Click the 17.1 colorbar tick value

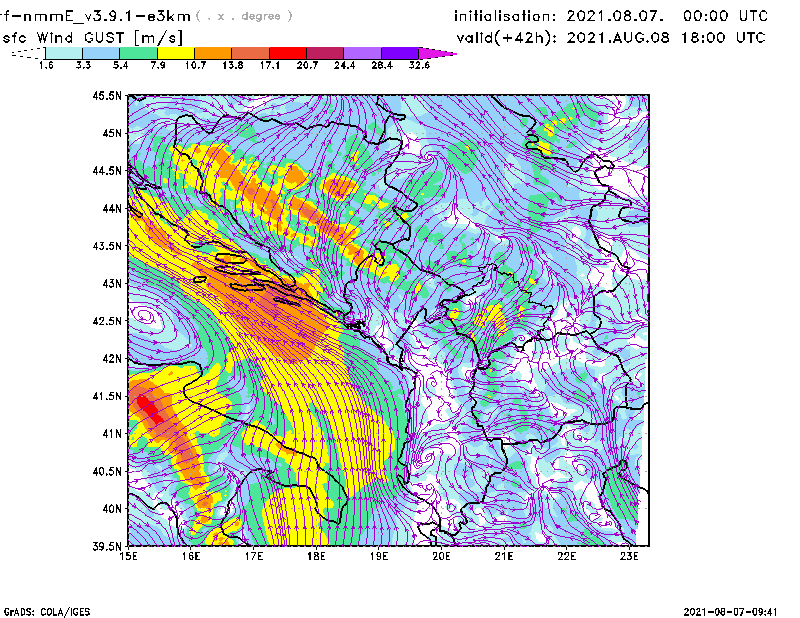pyautogui.click(x=269, y=65)
